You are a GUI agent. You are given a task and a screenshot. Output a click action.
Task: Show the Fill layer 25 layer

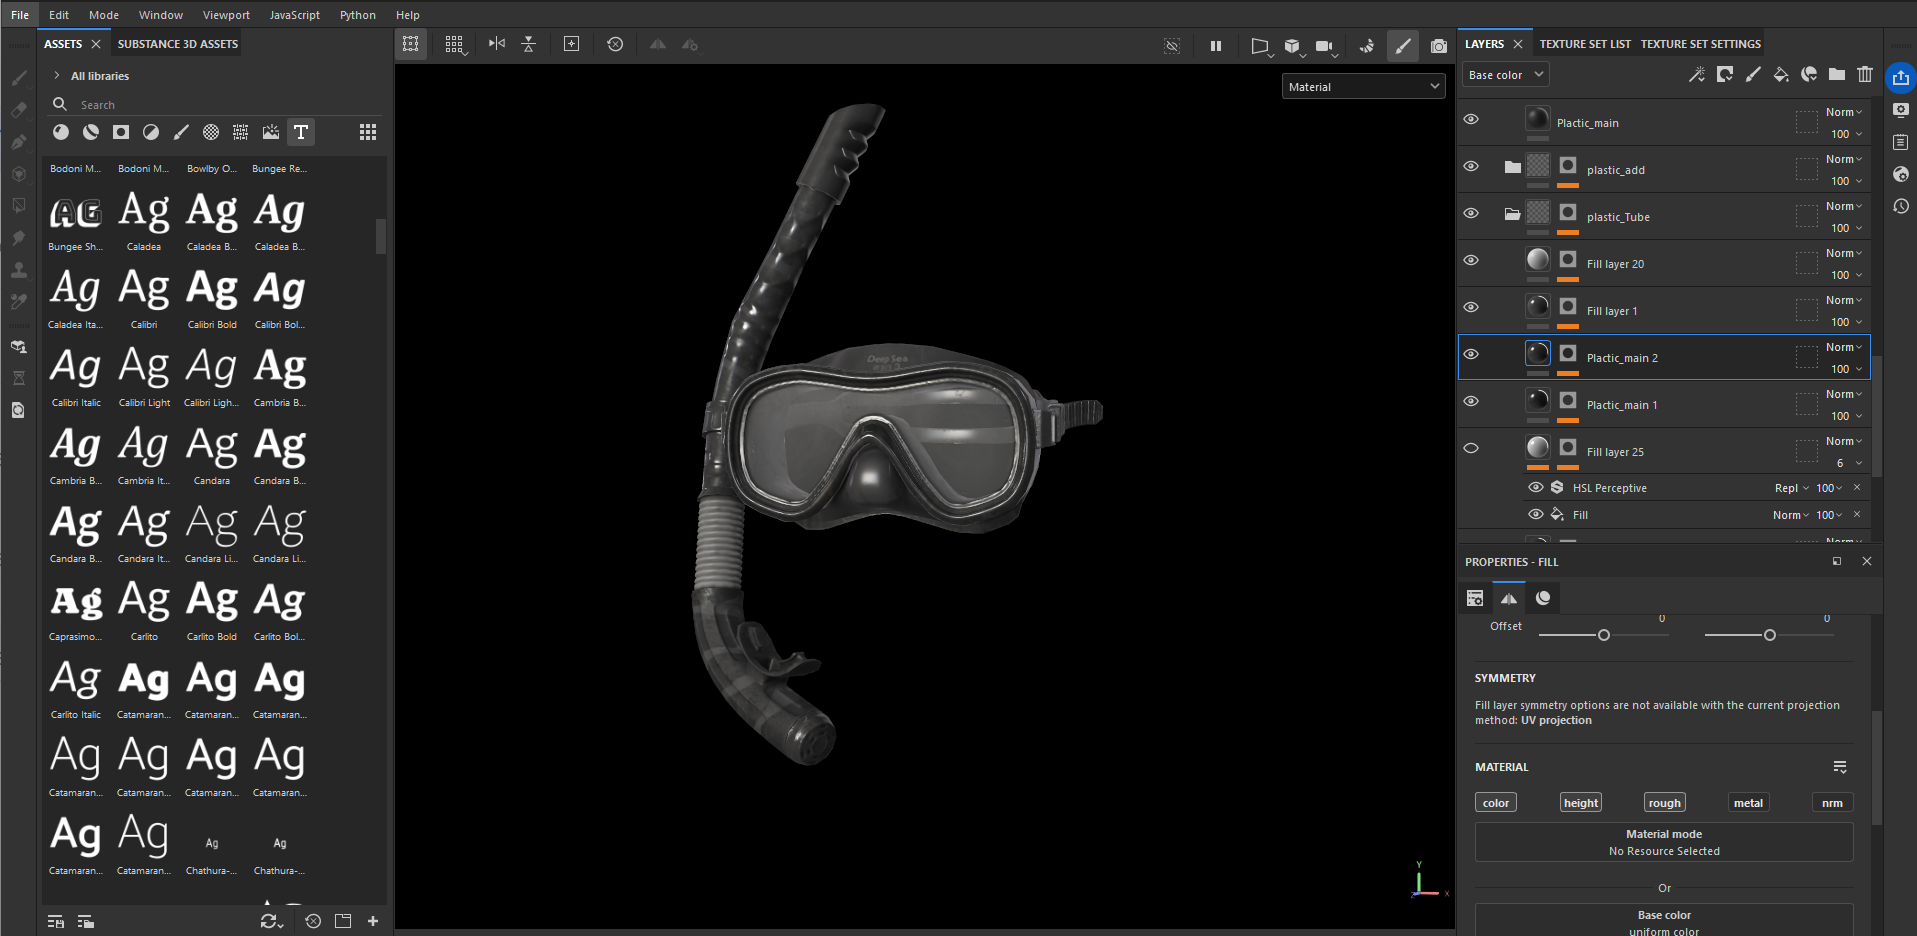click(x=1471, y=448)
